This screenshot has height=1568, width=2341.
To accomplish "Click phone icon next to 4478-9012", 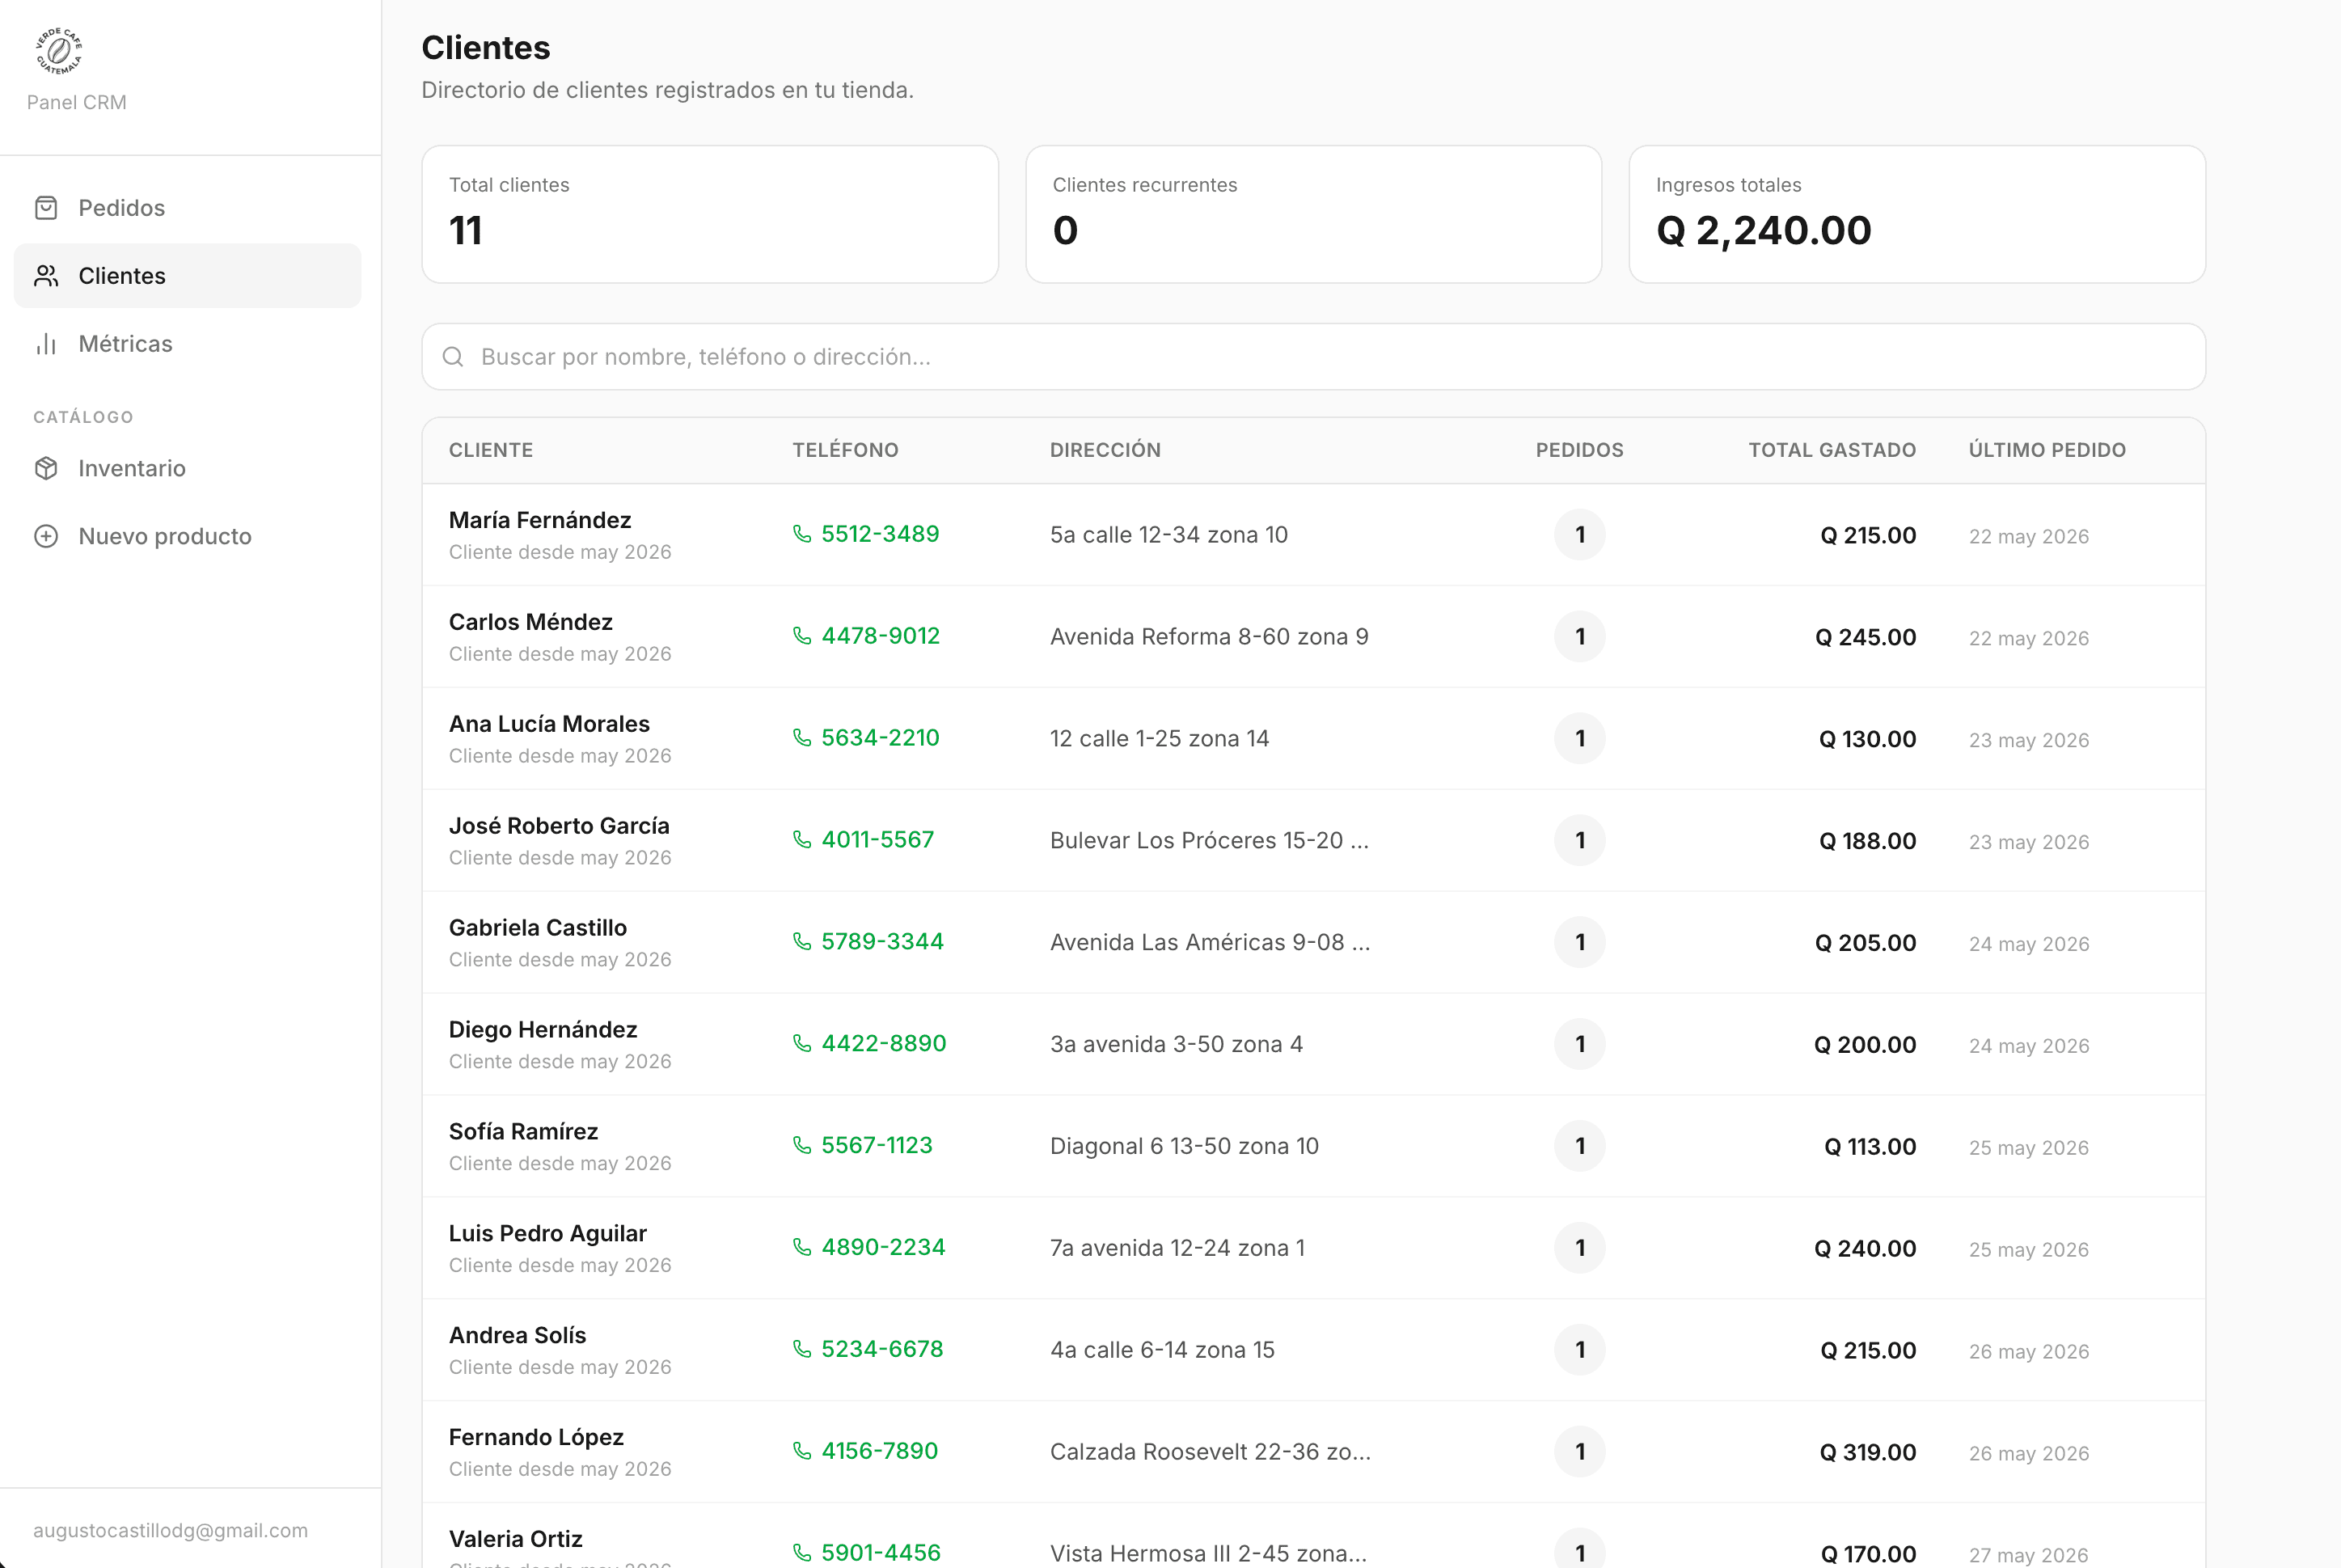I will click(802, 636).
